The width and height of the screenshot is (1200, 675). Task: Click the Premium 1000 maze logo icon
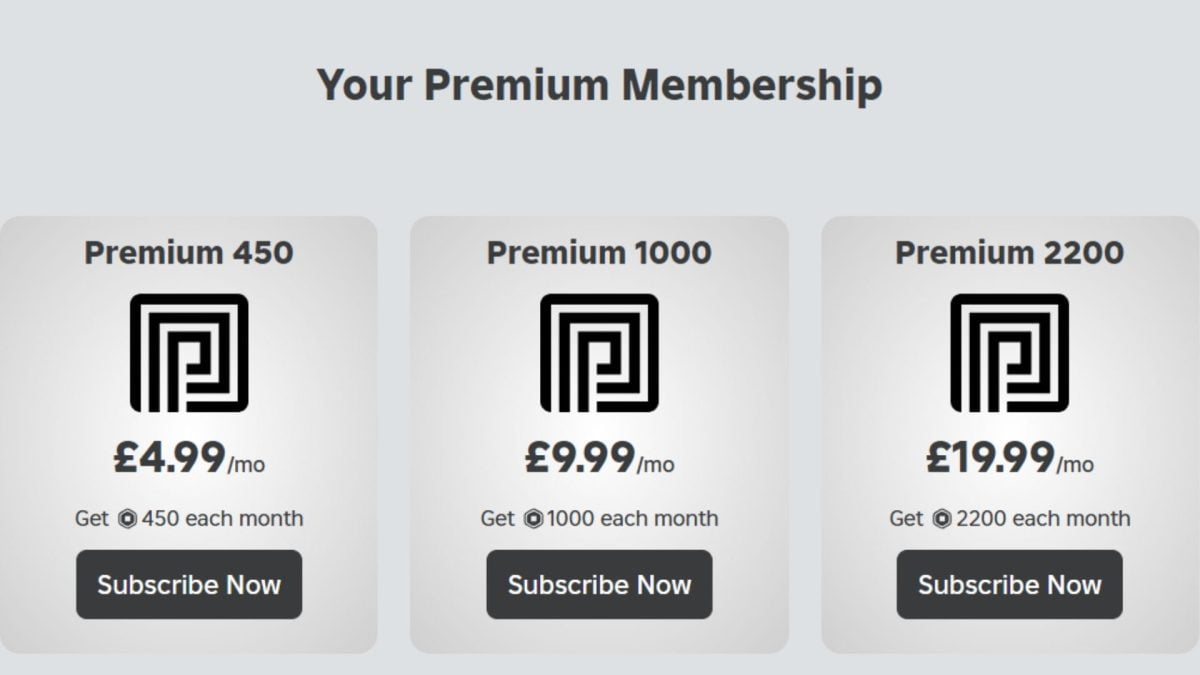coord(598,355)
